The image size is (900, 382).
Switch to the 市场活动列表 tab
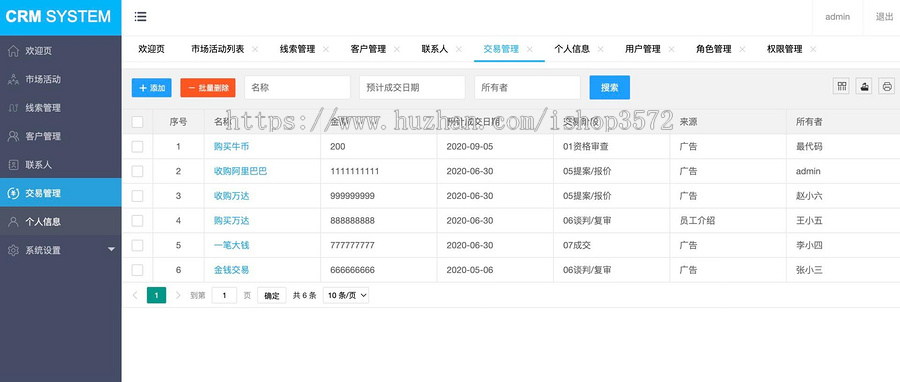[x=218, y=49]
